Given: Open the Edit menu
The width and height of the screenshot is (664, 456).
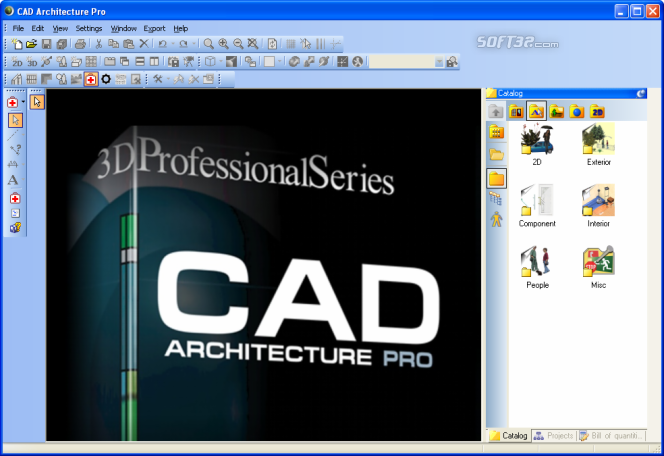Looking at the screenshot, I should [38, 28].
